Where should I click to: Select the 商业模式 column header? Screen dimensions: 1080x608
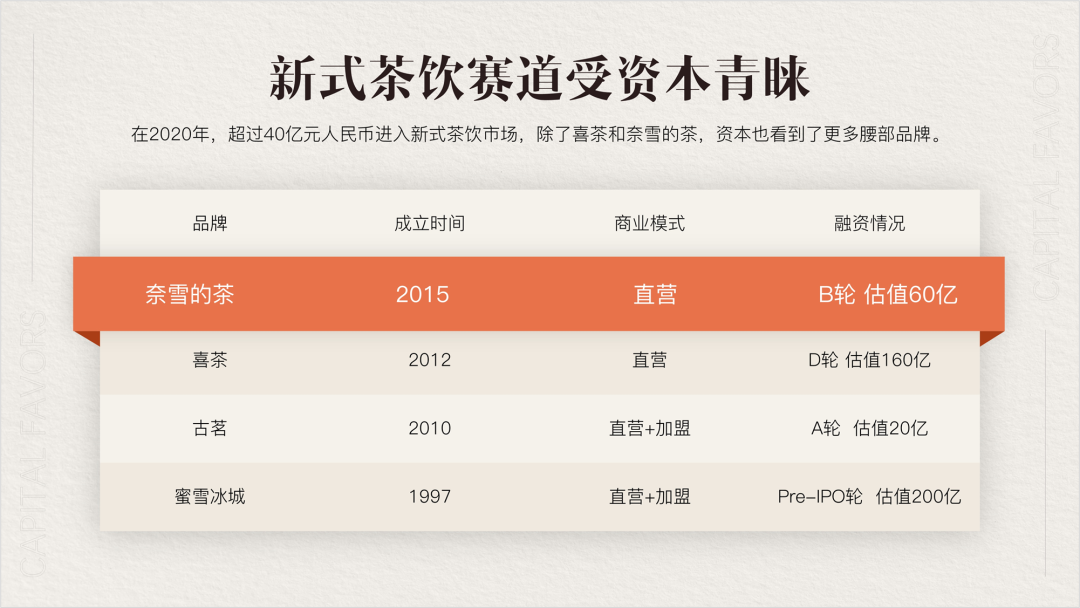click(x=649, y=223)
